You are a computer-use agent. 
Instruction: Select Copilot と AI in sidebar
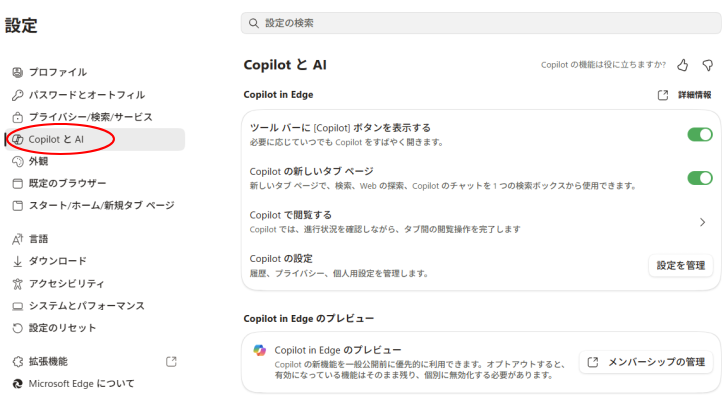95,139
